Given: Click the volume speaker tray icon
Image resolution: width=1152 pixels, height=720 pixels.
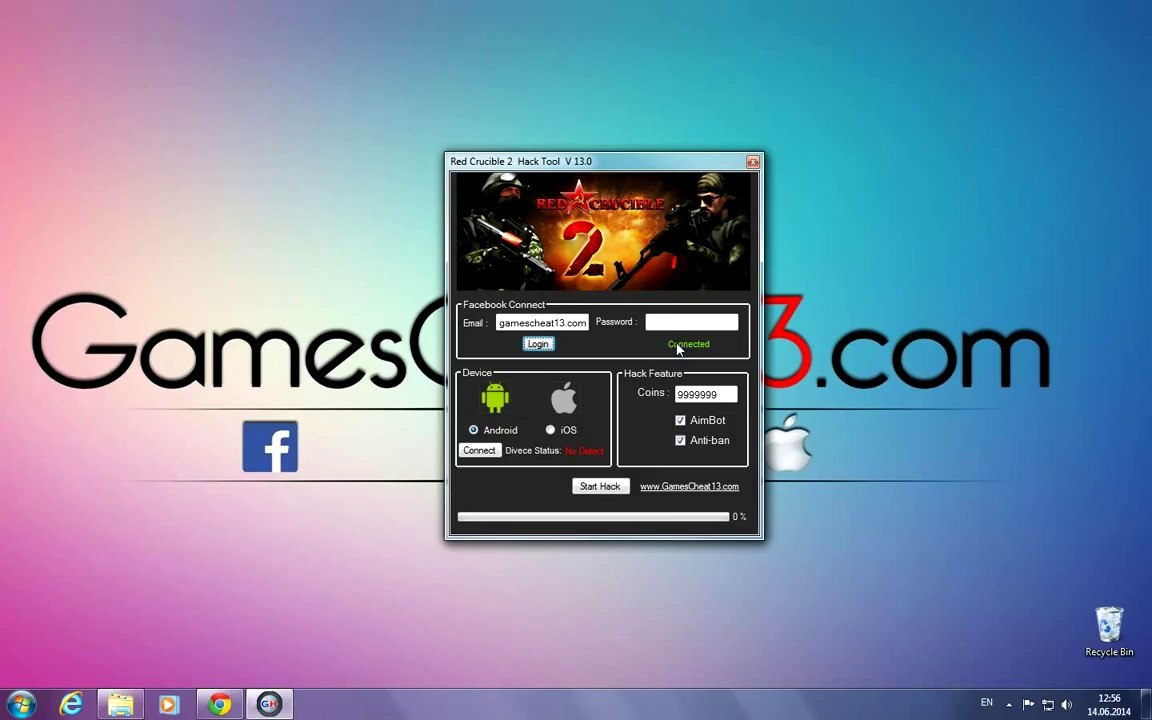Looking at the screenshot, I should [x=1067, y=705].
